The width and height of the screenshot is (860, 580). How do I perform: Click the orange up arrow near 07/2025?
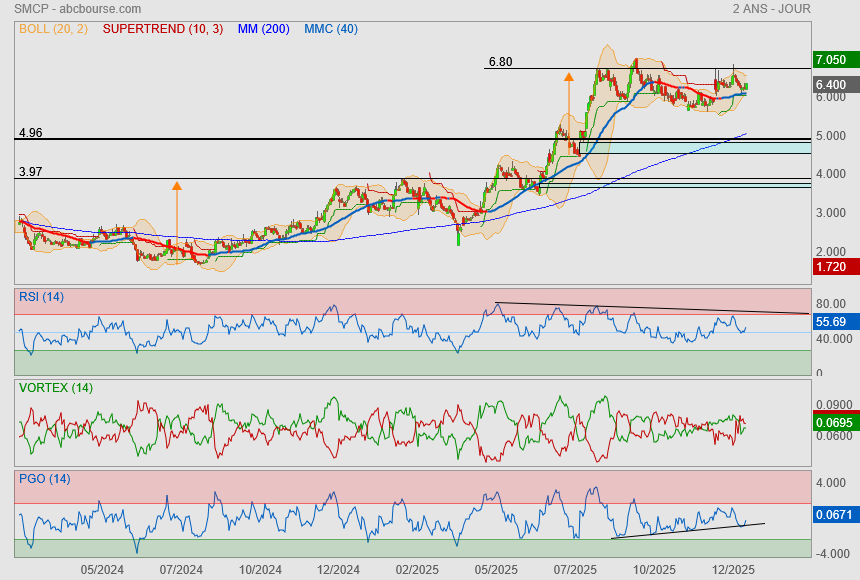pos(568,76)
